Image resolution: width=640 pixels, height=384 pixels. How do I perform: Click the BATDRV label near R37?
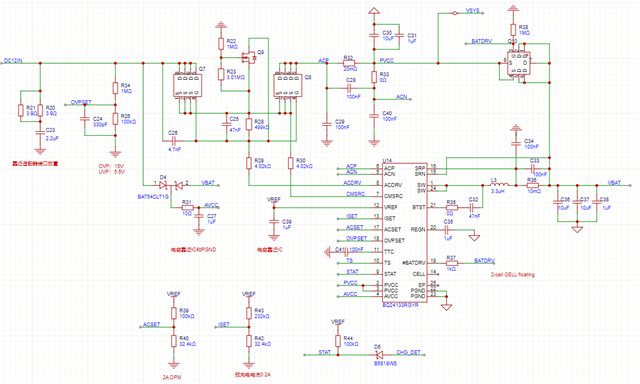tap(484, 260)
